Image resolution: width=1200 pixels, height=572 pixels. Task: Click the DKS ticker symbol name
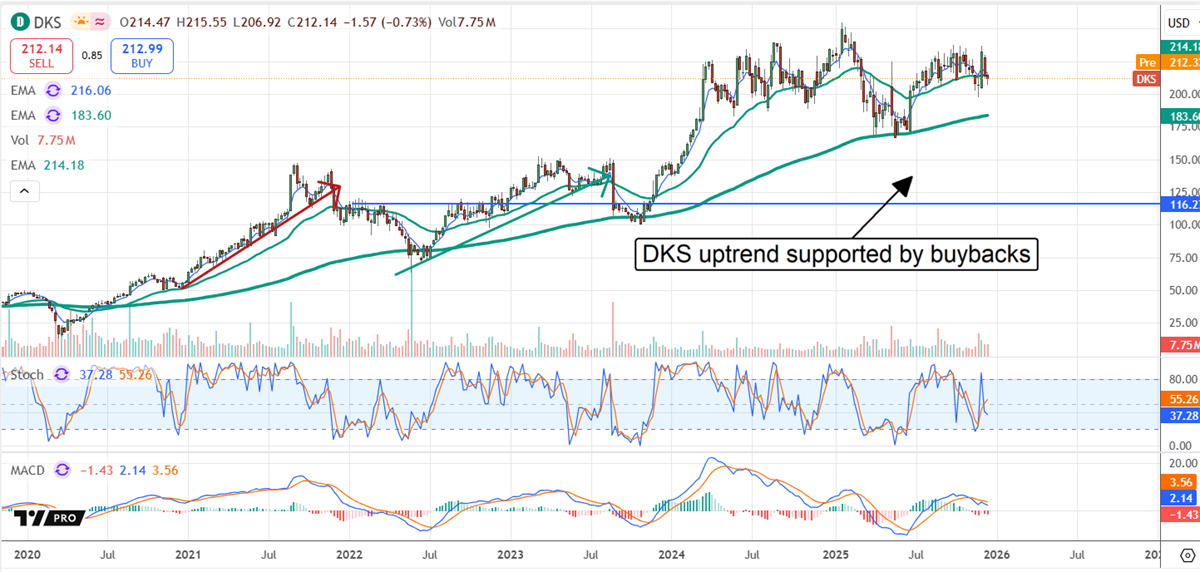tap(46, 22)
